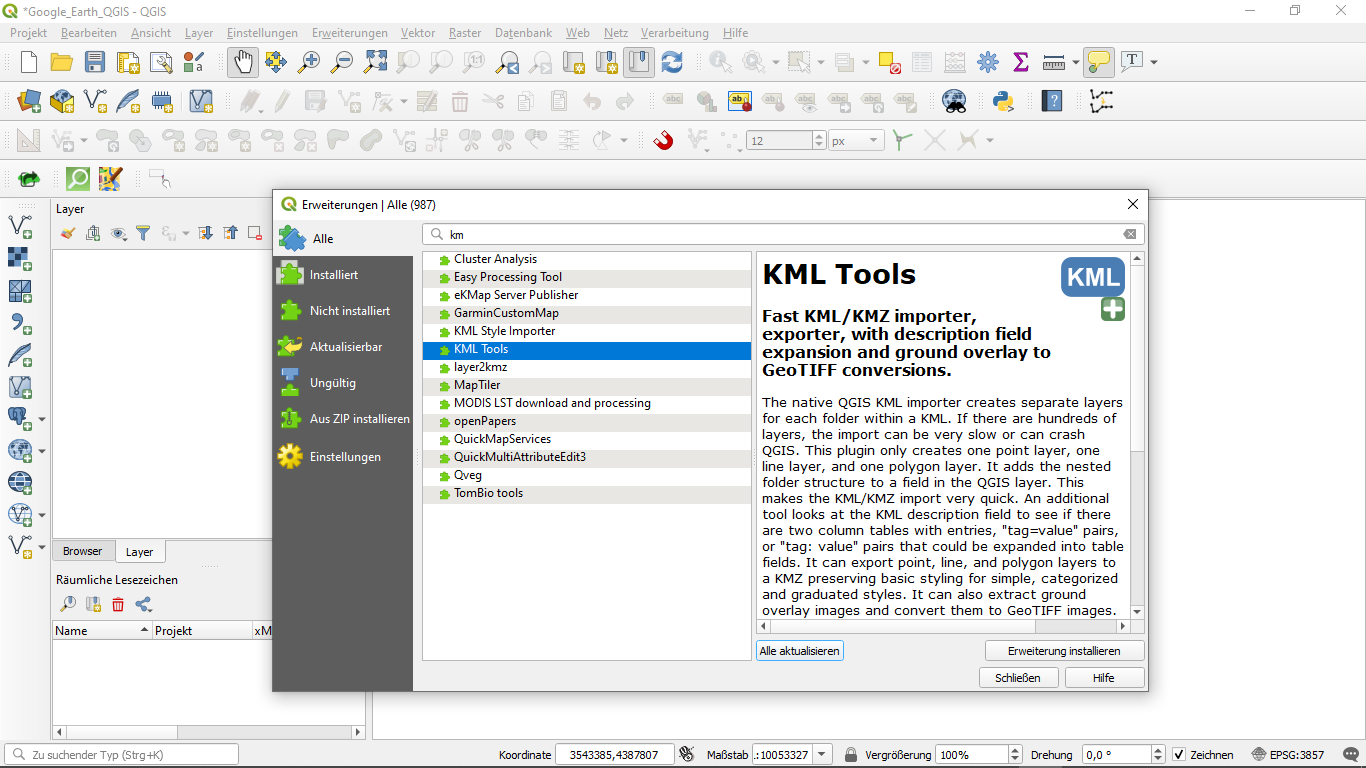The width and height of the screenshot is (1366, 768).
Task: Enable snapping with the red magnet icon
Action: point(663,140)
